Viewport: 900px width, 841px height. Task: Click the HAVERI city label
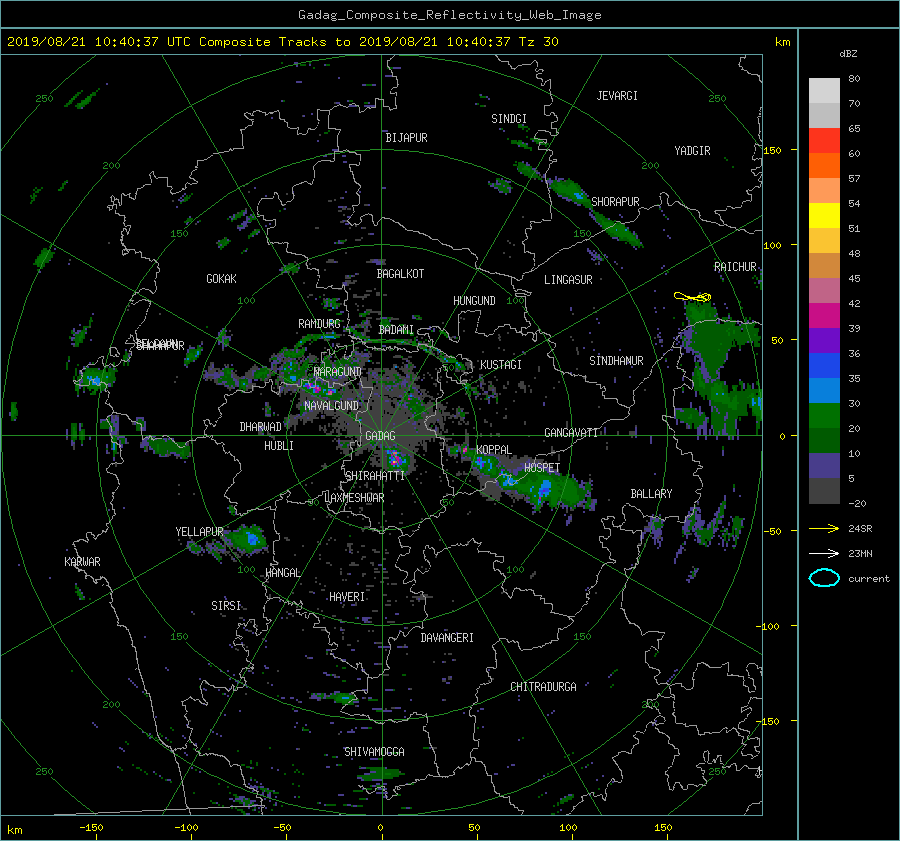(347, 597)
